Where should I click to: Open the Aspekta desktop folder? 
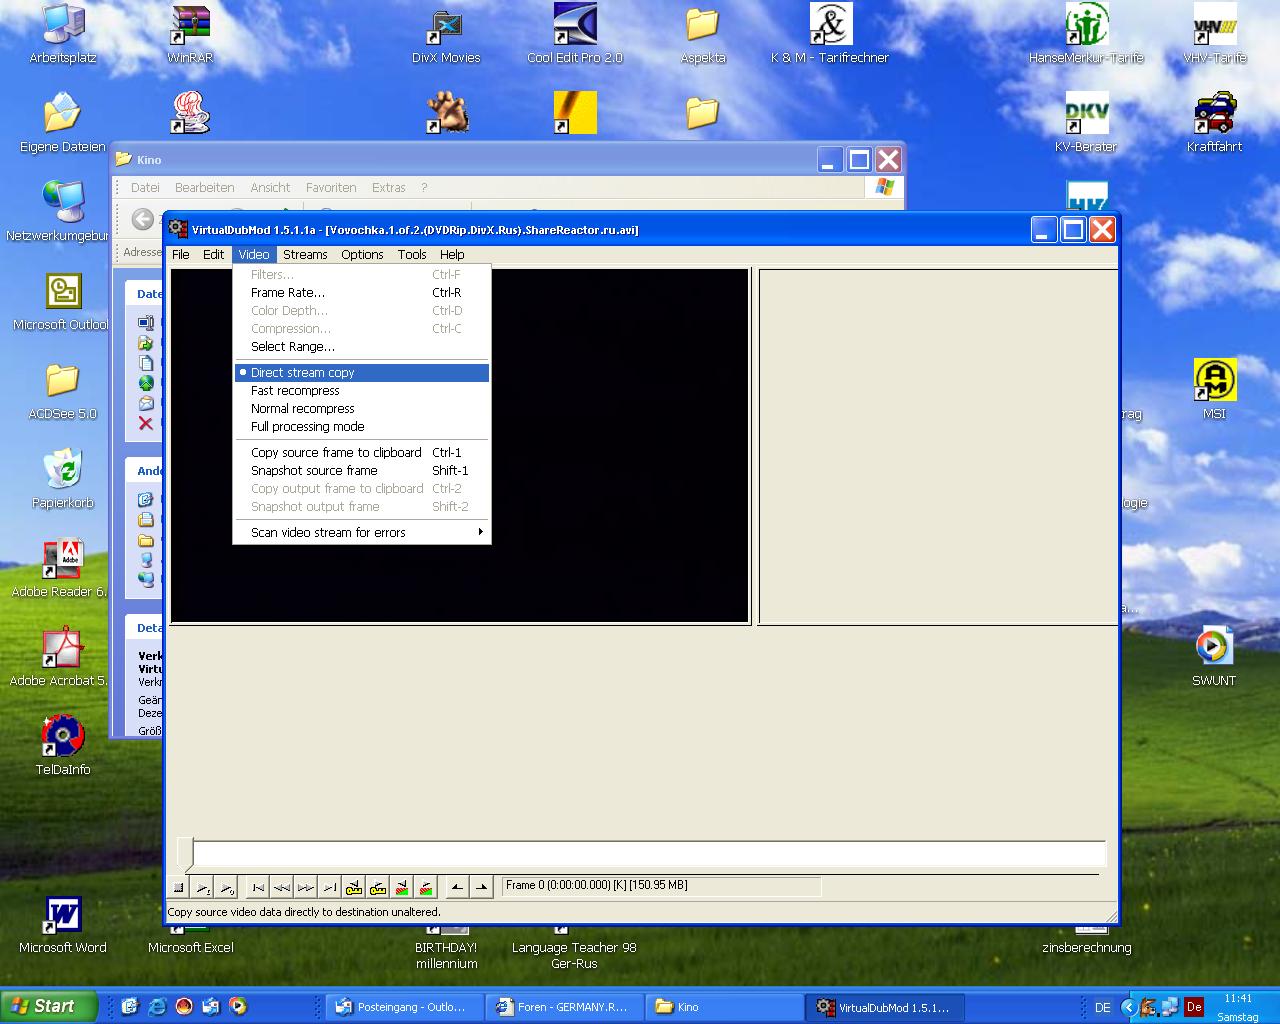(x=703, y=35)
